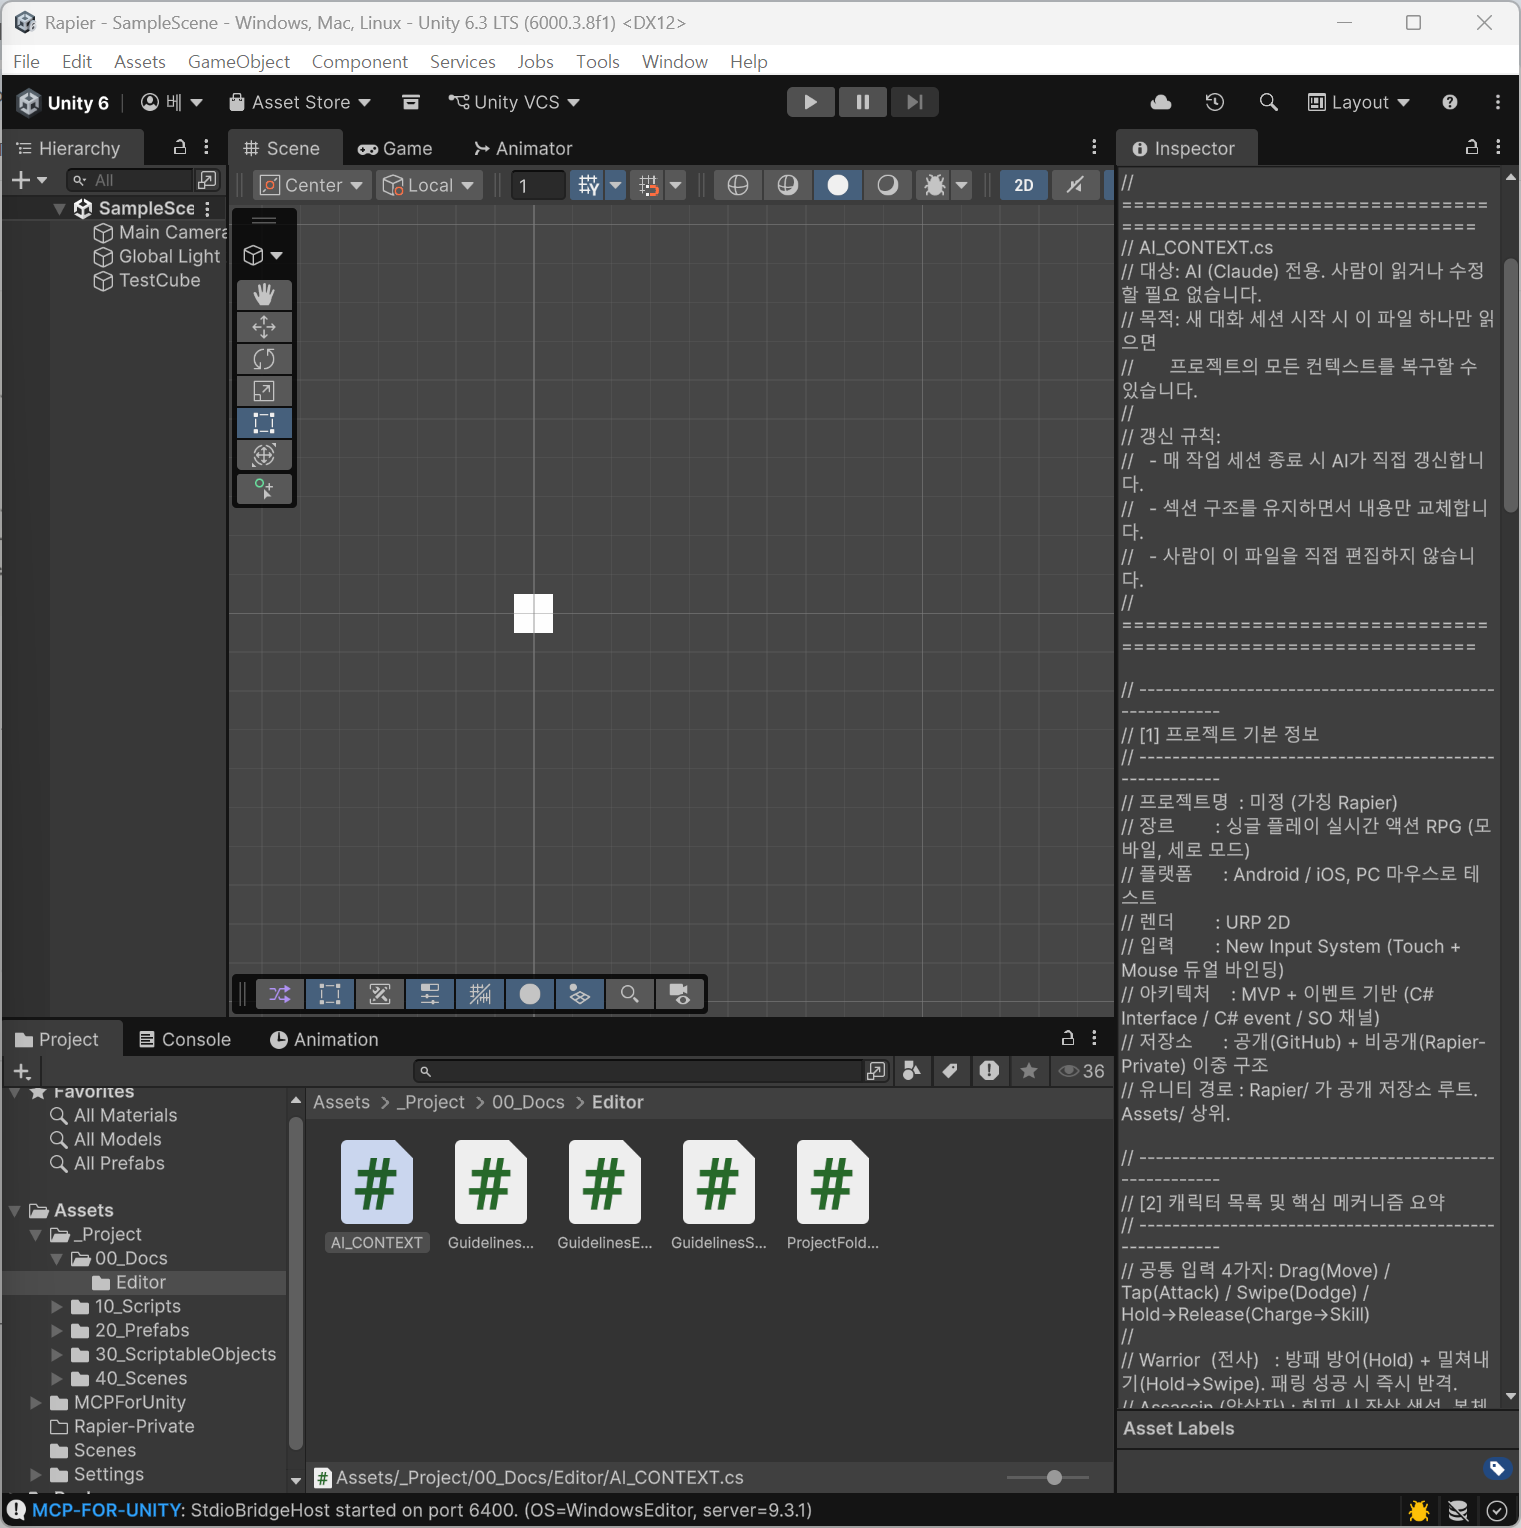Viewport: 1521px width, 1528px height.
Task: Open the Package Manager icon in the toolbar
Action: [410, 102]
